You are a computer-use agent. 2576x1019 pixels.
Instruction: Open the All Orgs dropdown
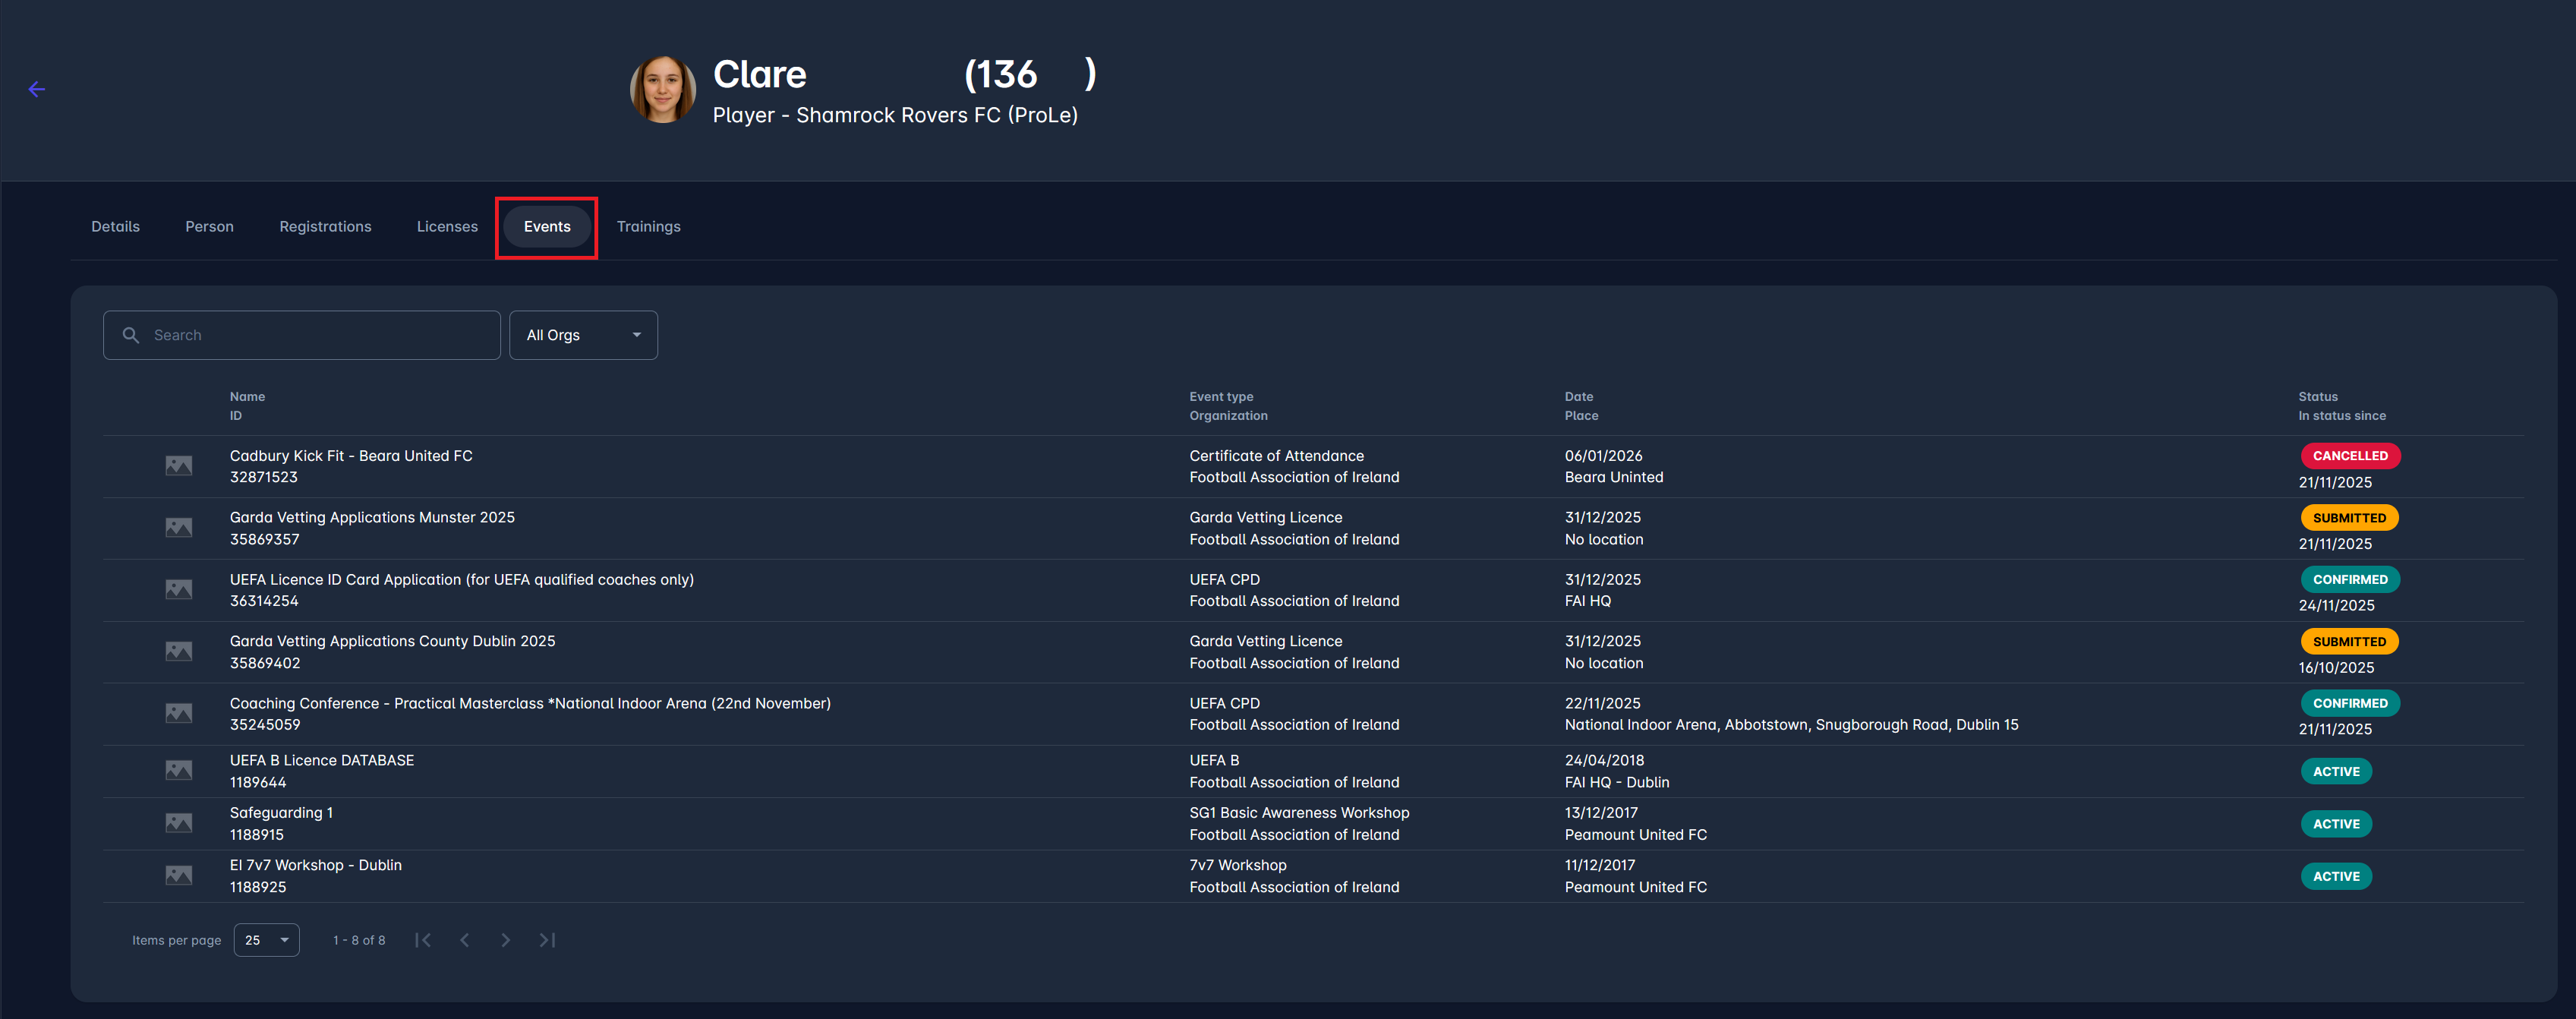point(583,335)
